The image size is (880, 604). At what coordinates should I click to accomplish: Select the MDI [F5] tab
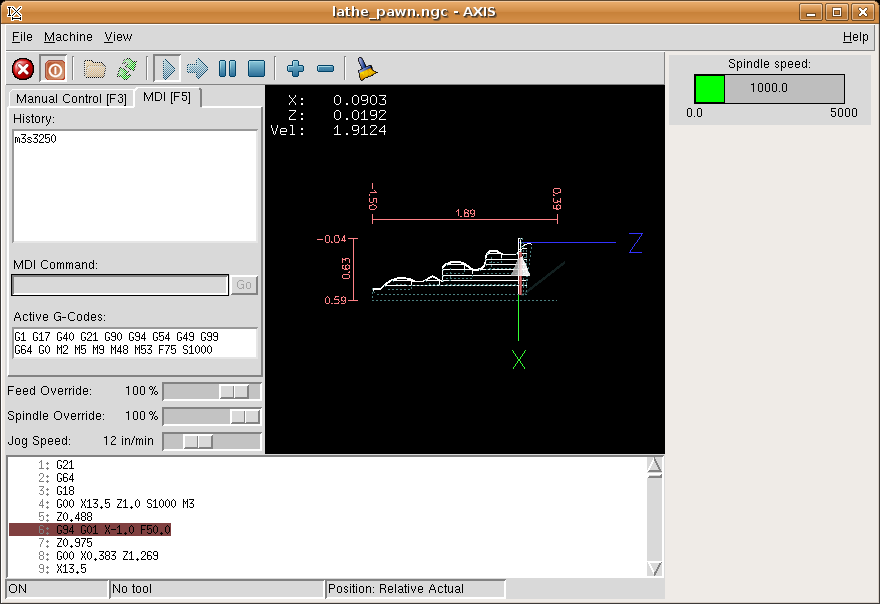(x=167, y=97)
